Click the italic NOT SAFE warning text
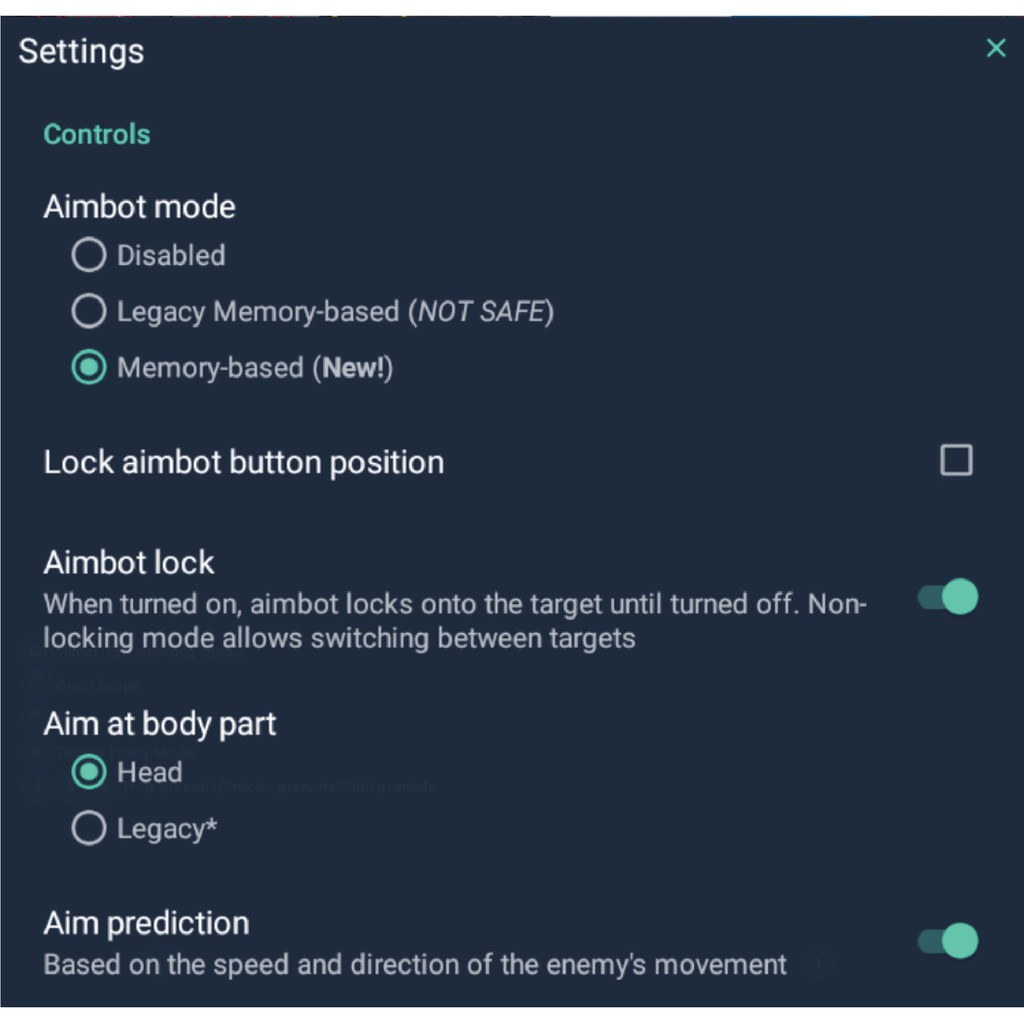Viewport: 1024px width, 1024px height. pos(480,312)
